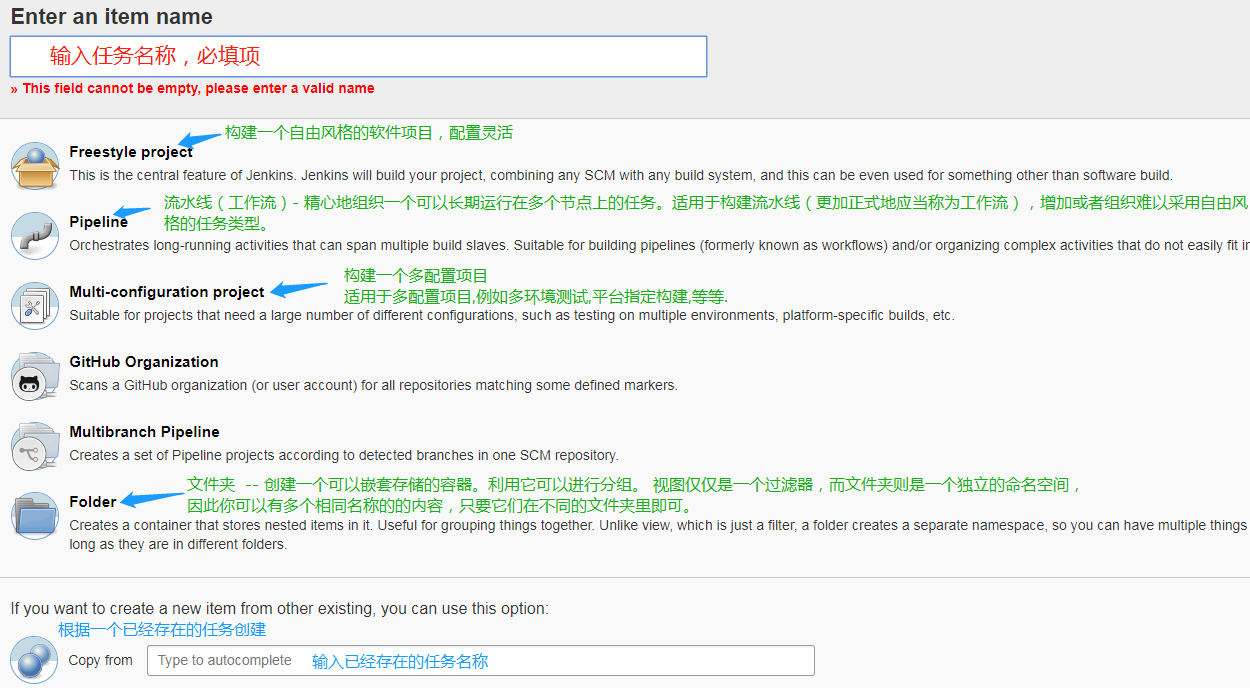Image resolution: width=1250 pixels, height=688 pixels.
Task: Click the Freestyle project box icon
Action: [35, 165]
